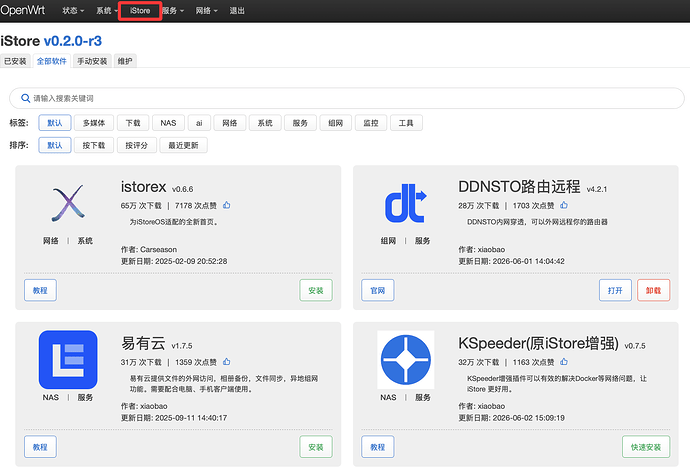Image resolution: width=690 pixels, height=470 pixels.
Task: Sort by 默认 order
Action: [55, 145]
